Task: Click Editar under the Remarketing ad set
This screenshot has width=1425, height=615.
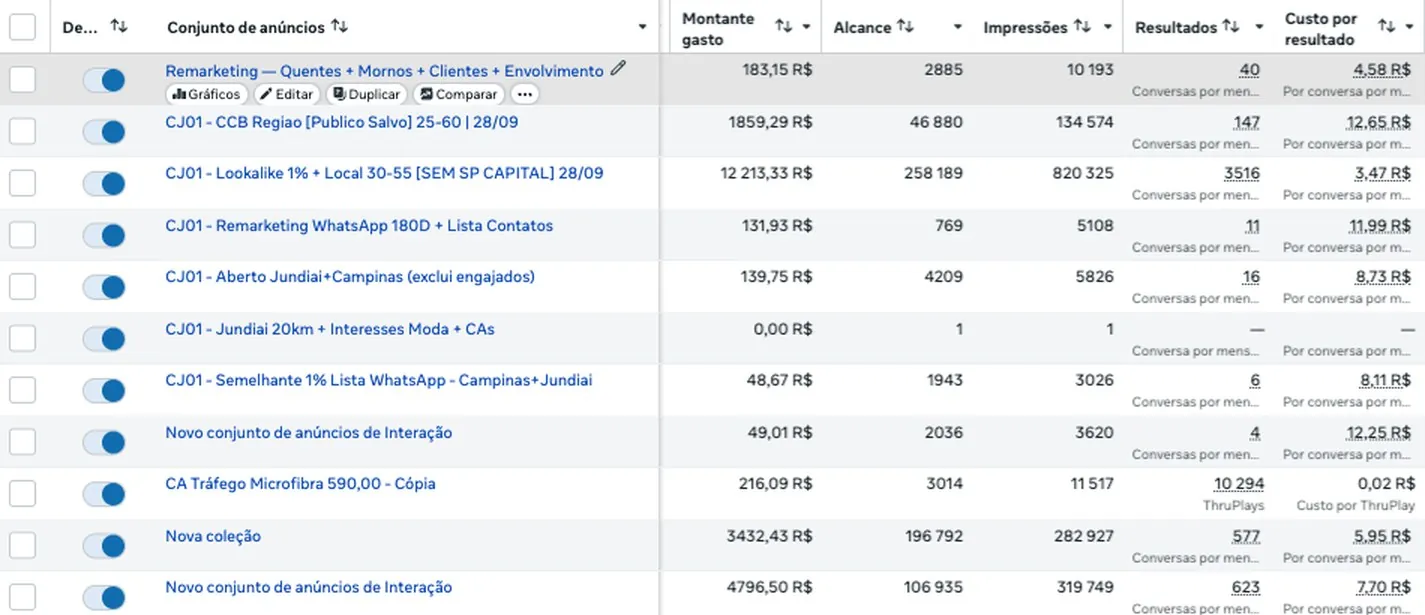Action: click(287, 94)
